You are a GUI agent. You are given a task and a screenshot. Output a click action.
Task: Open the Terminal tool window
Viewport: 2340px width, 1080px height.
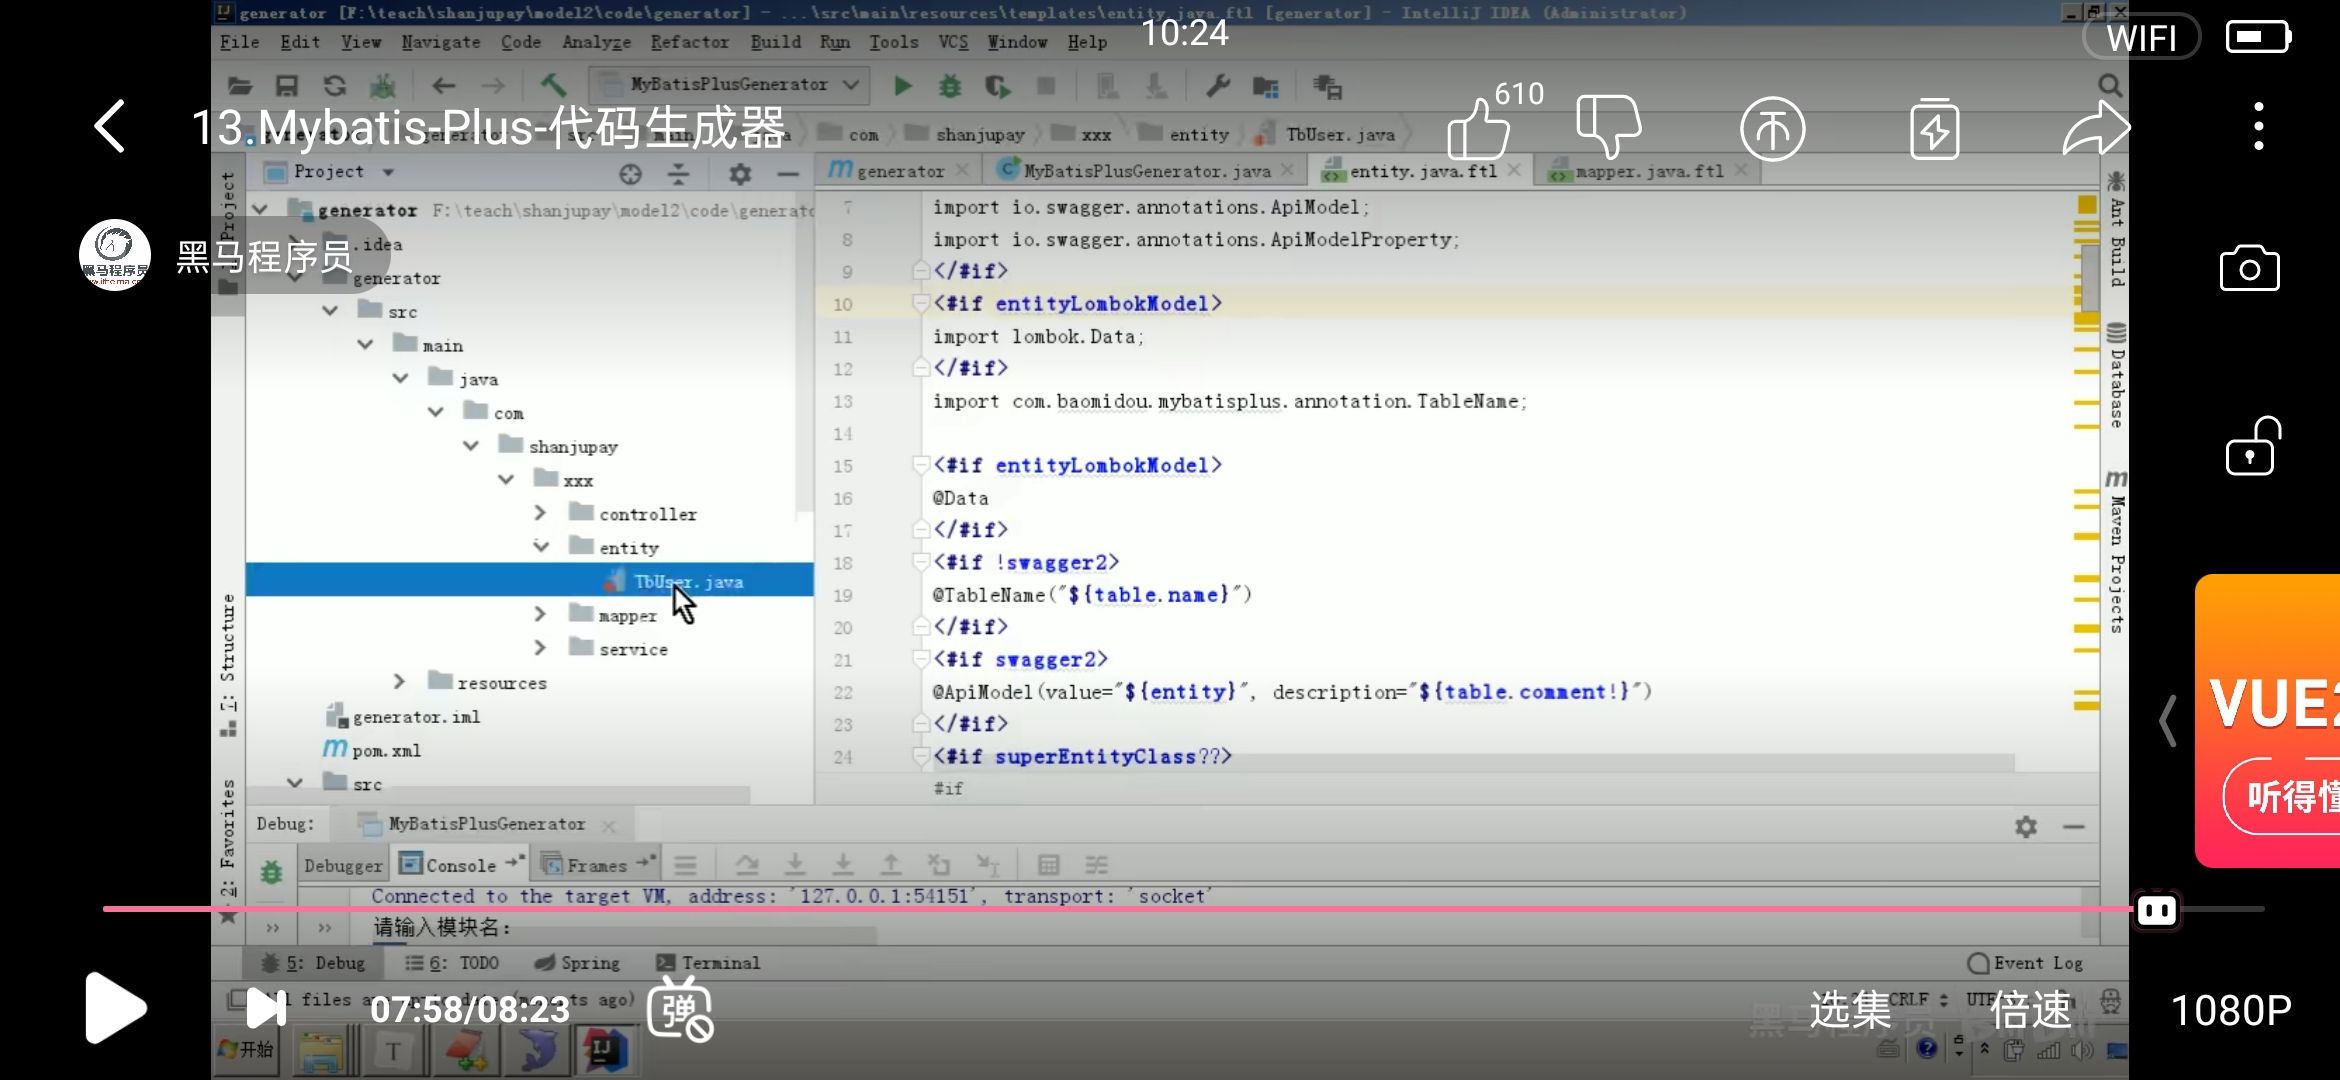708,963
